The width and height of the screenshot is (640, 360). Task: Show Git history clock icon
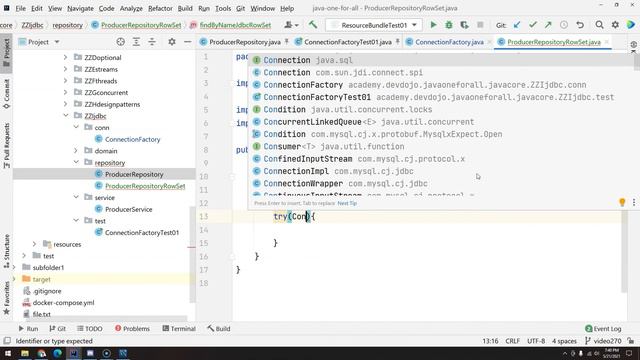564,25
